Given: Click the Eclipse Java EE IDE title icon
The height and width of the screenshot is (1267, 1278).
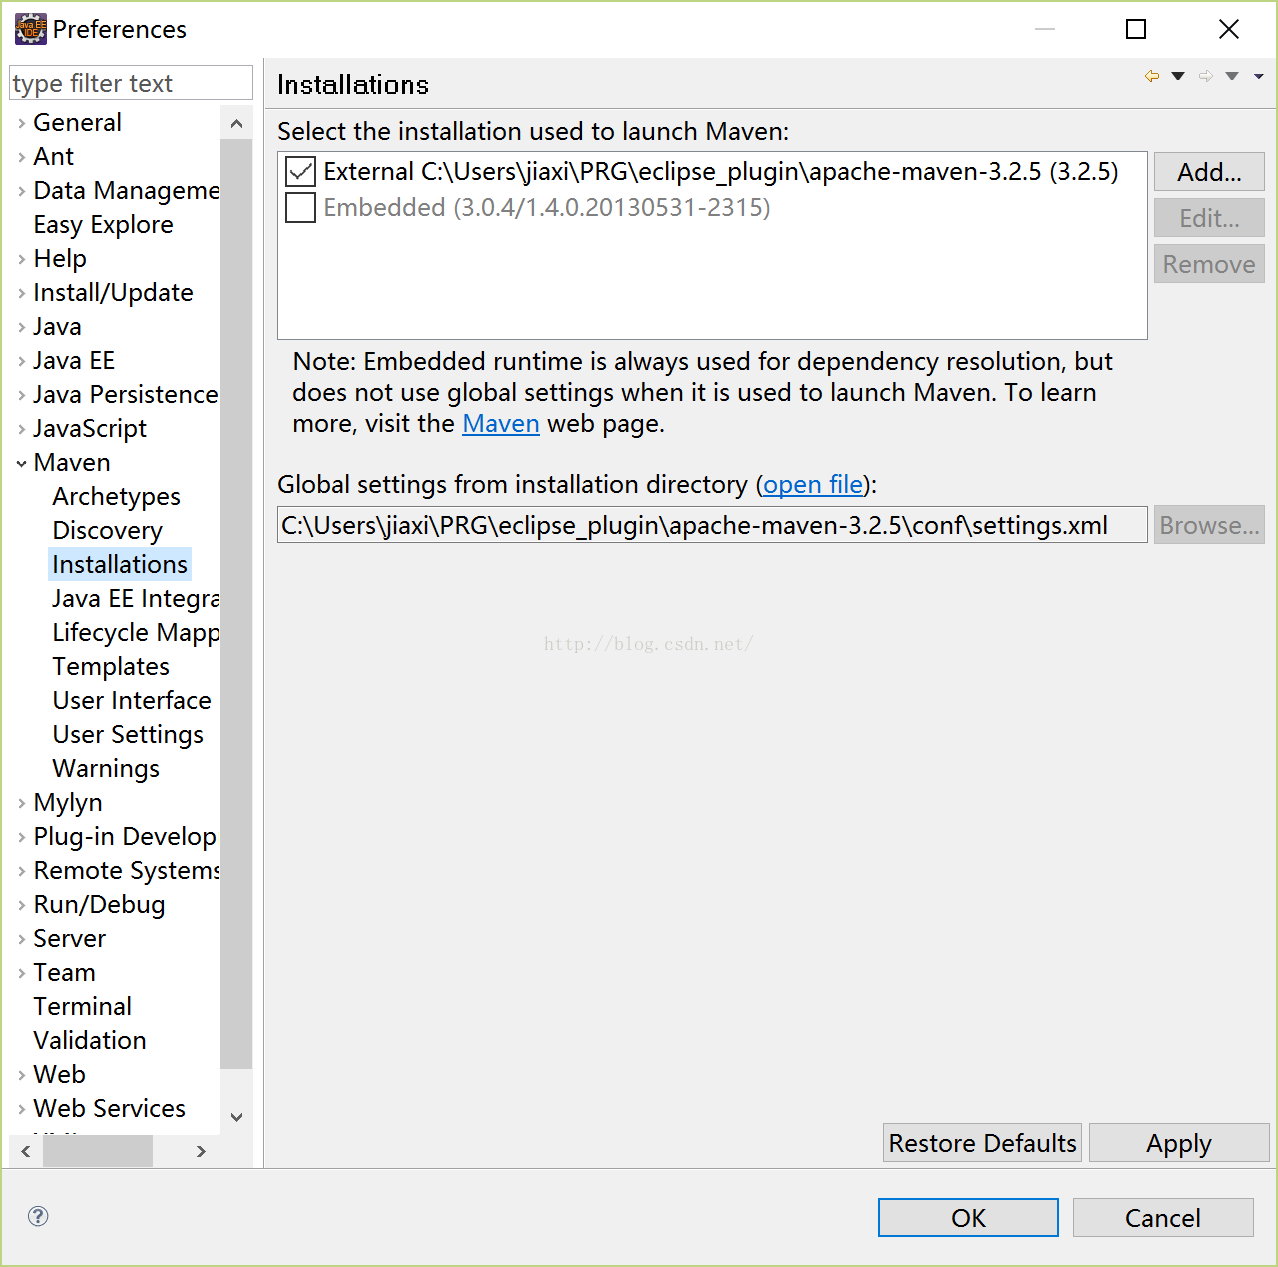Looking at the screenshot, I should click(x=31, y=29).
